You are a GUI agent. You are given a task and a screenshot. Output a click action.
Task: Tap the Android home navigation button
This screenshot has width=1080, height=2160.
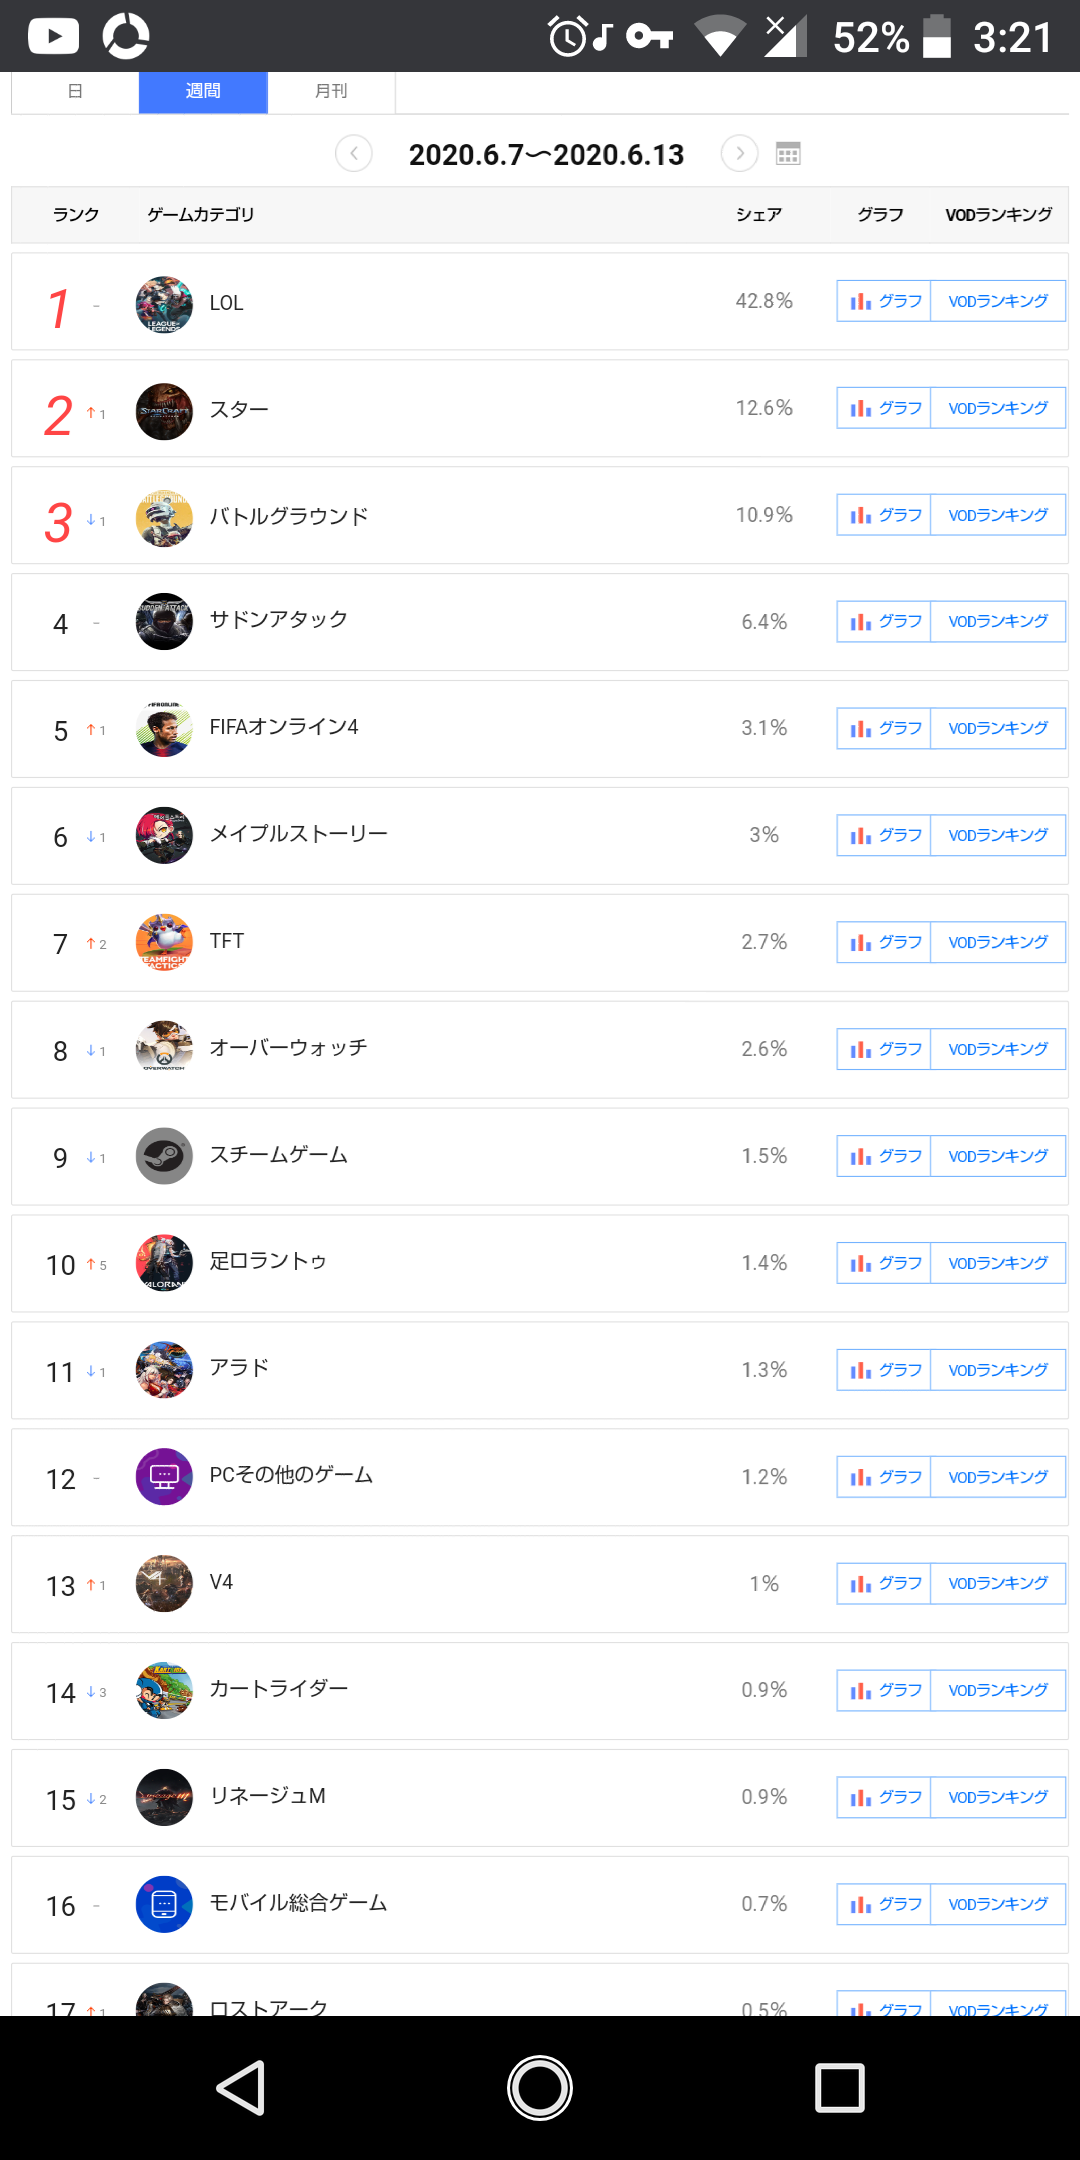pyautogui.click(x=540, y=2088)
